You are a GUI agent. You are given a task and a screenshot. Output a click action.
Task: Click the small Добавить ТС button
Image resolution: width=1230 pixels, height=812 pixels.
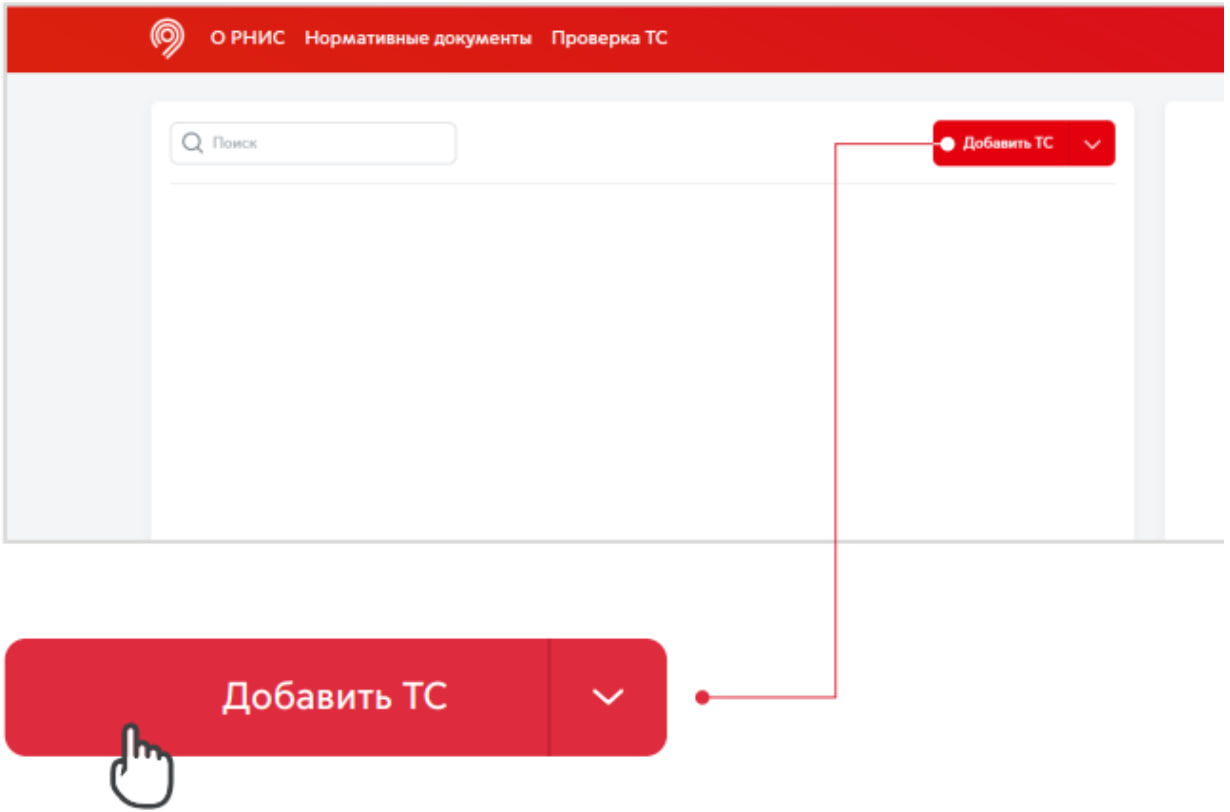point(1002,143)
